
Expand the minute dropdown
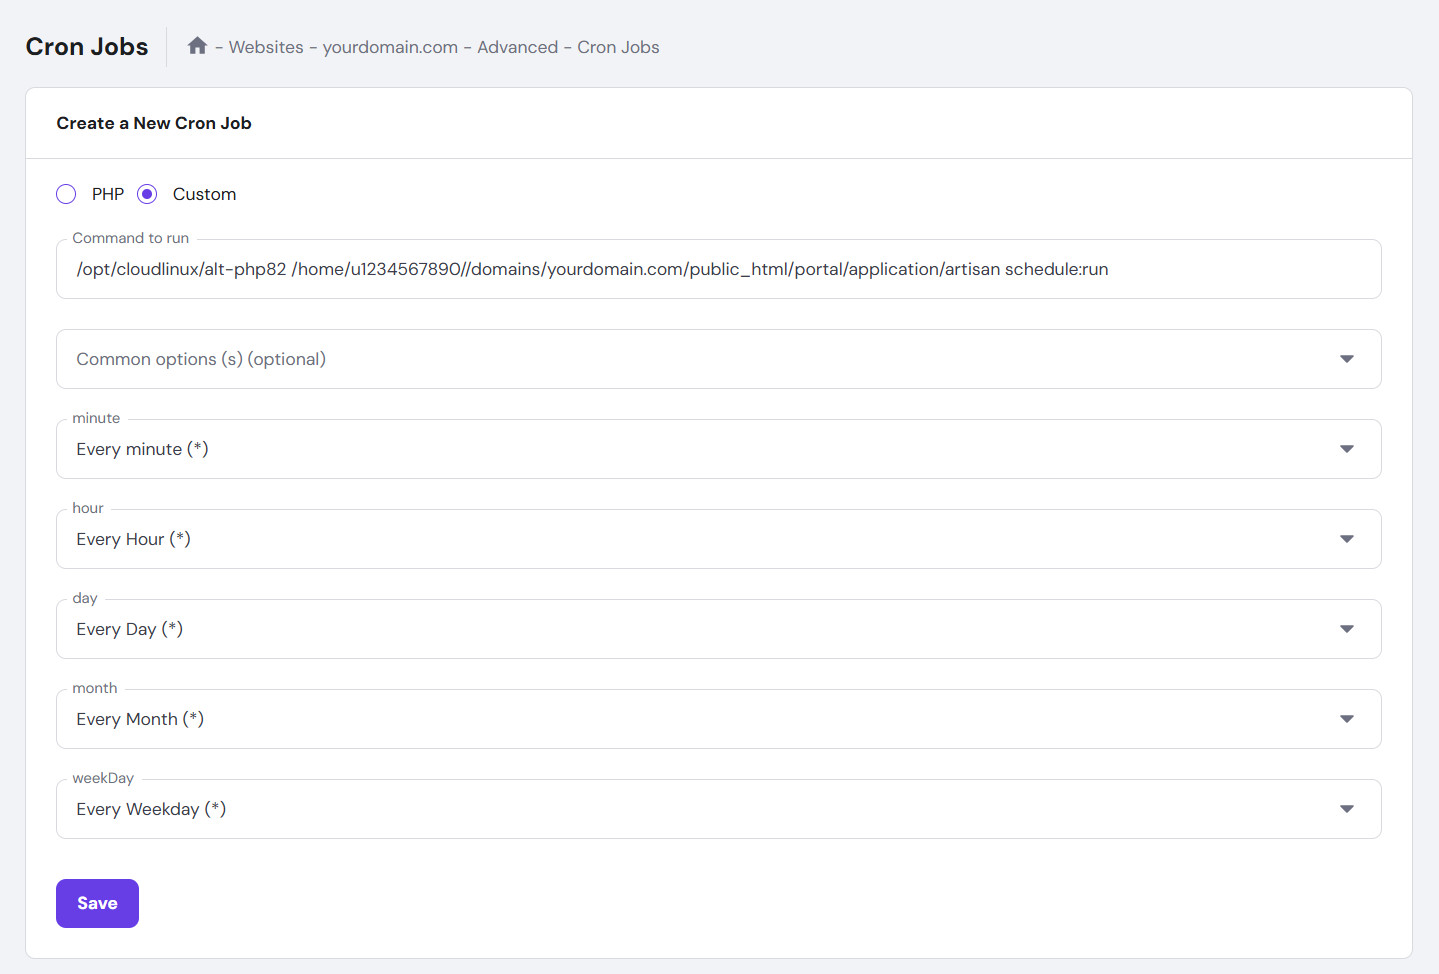[700, 449]
